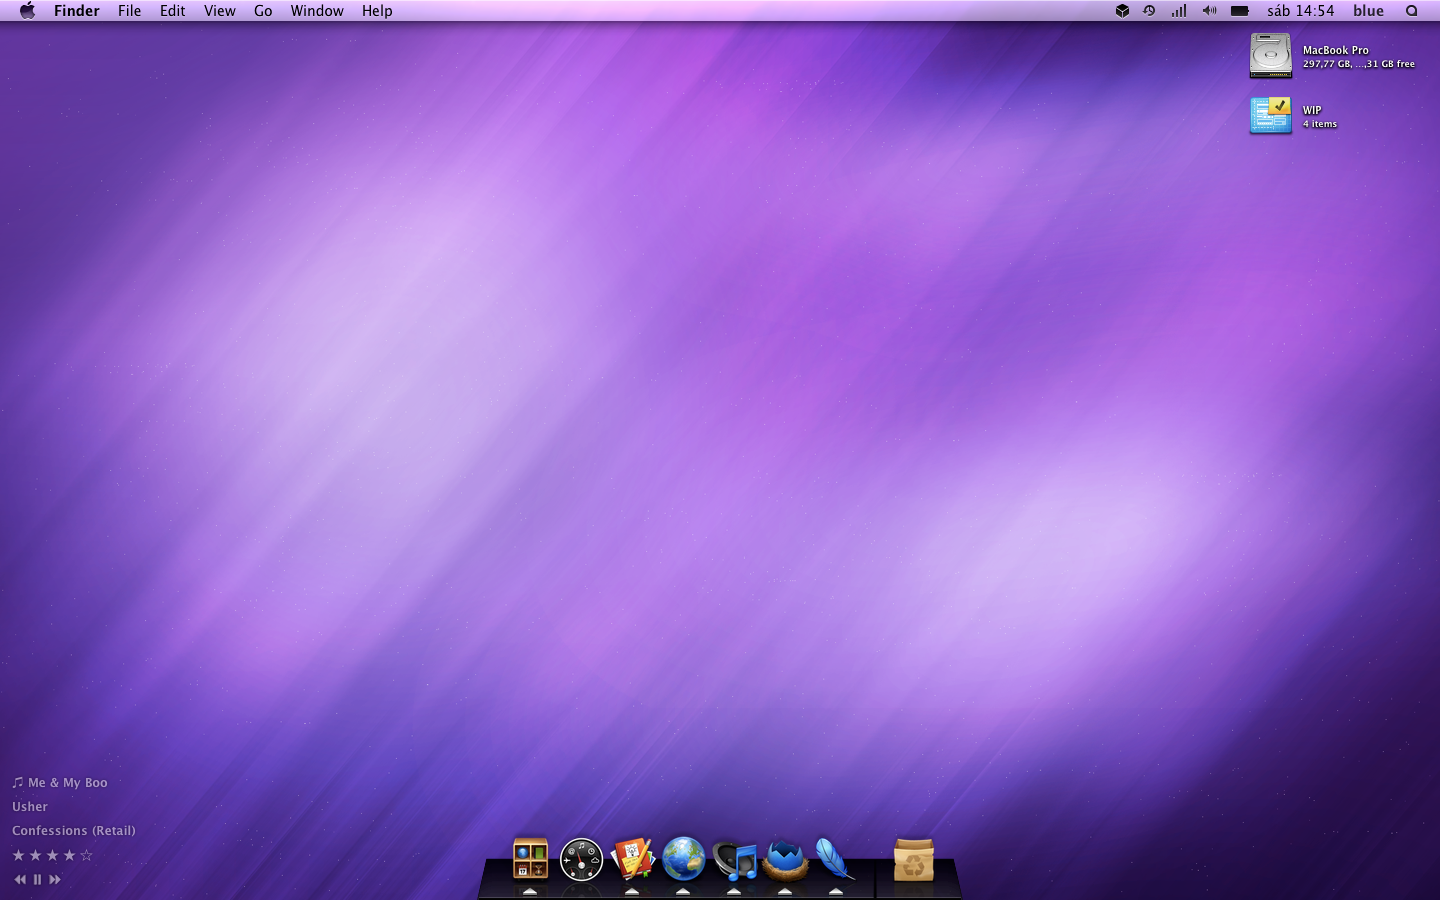Click the Usher artist name
Image resolution: width=1440 pixels, height=900 pixels.
point(30,807)
